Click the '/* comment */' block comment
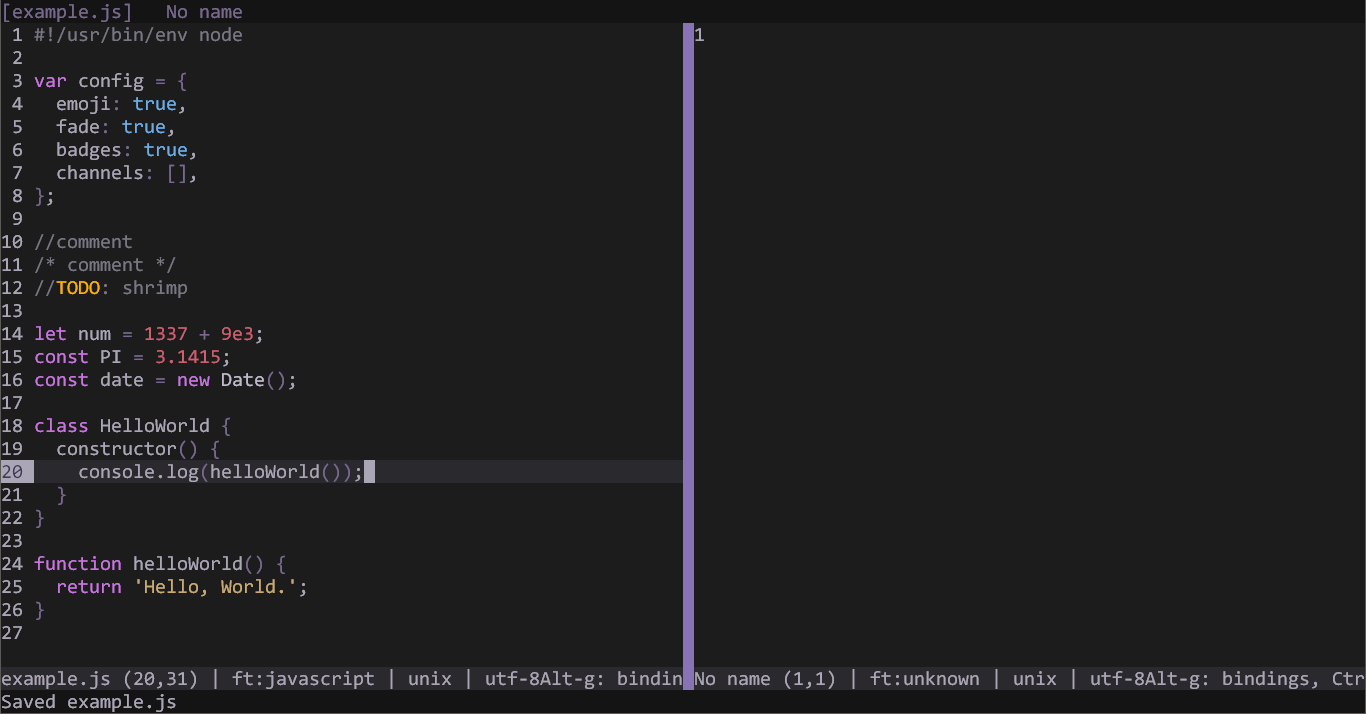 105,265
